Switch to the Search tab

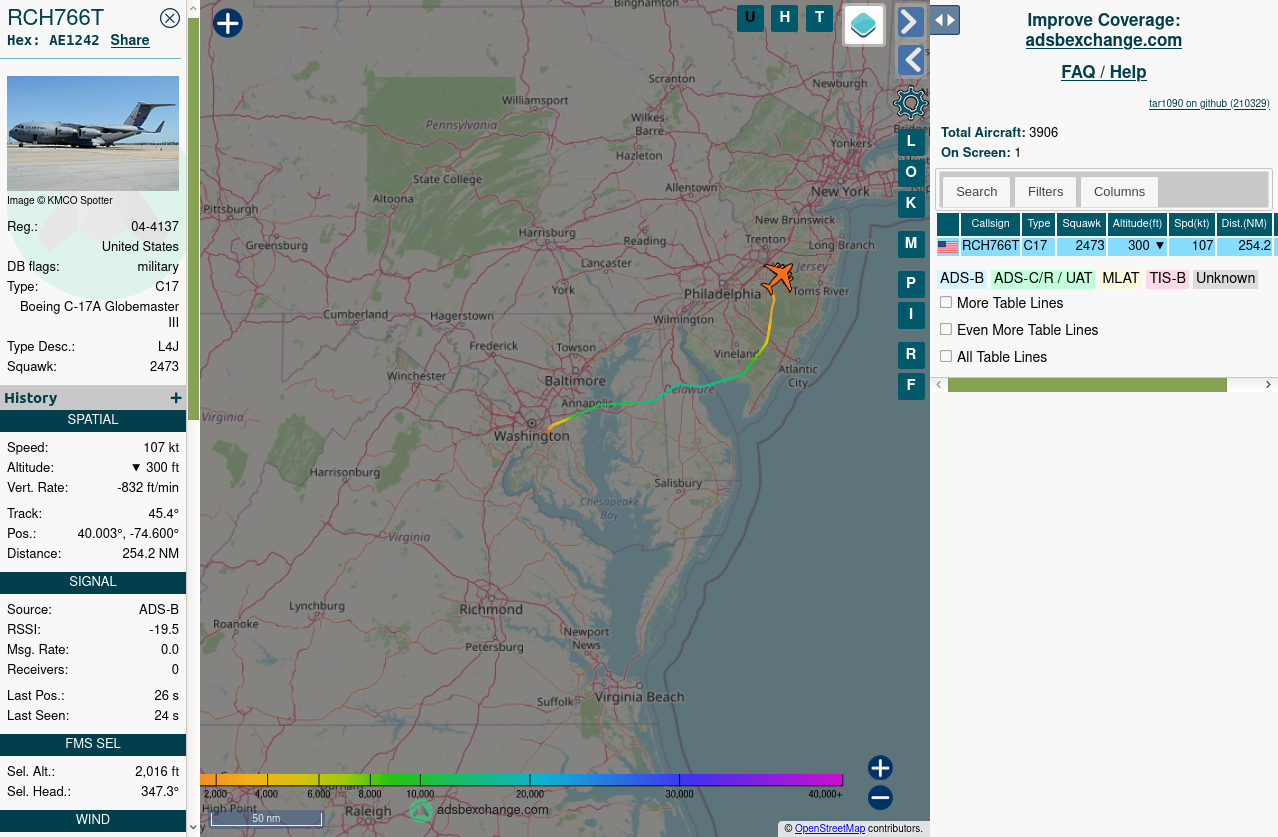coord(976,192)
